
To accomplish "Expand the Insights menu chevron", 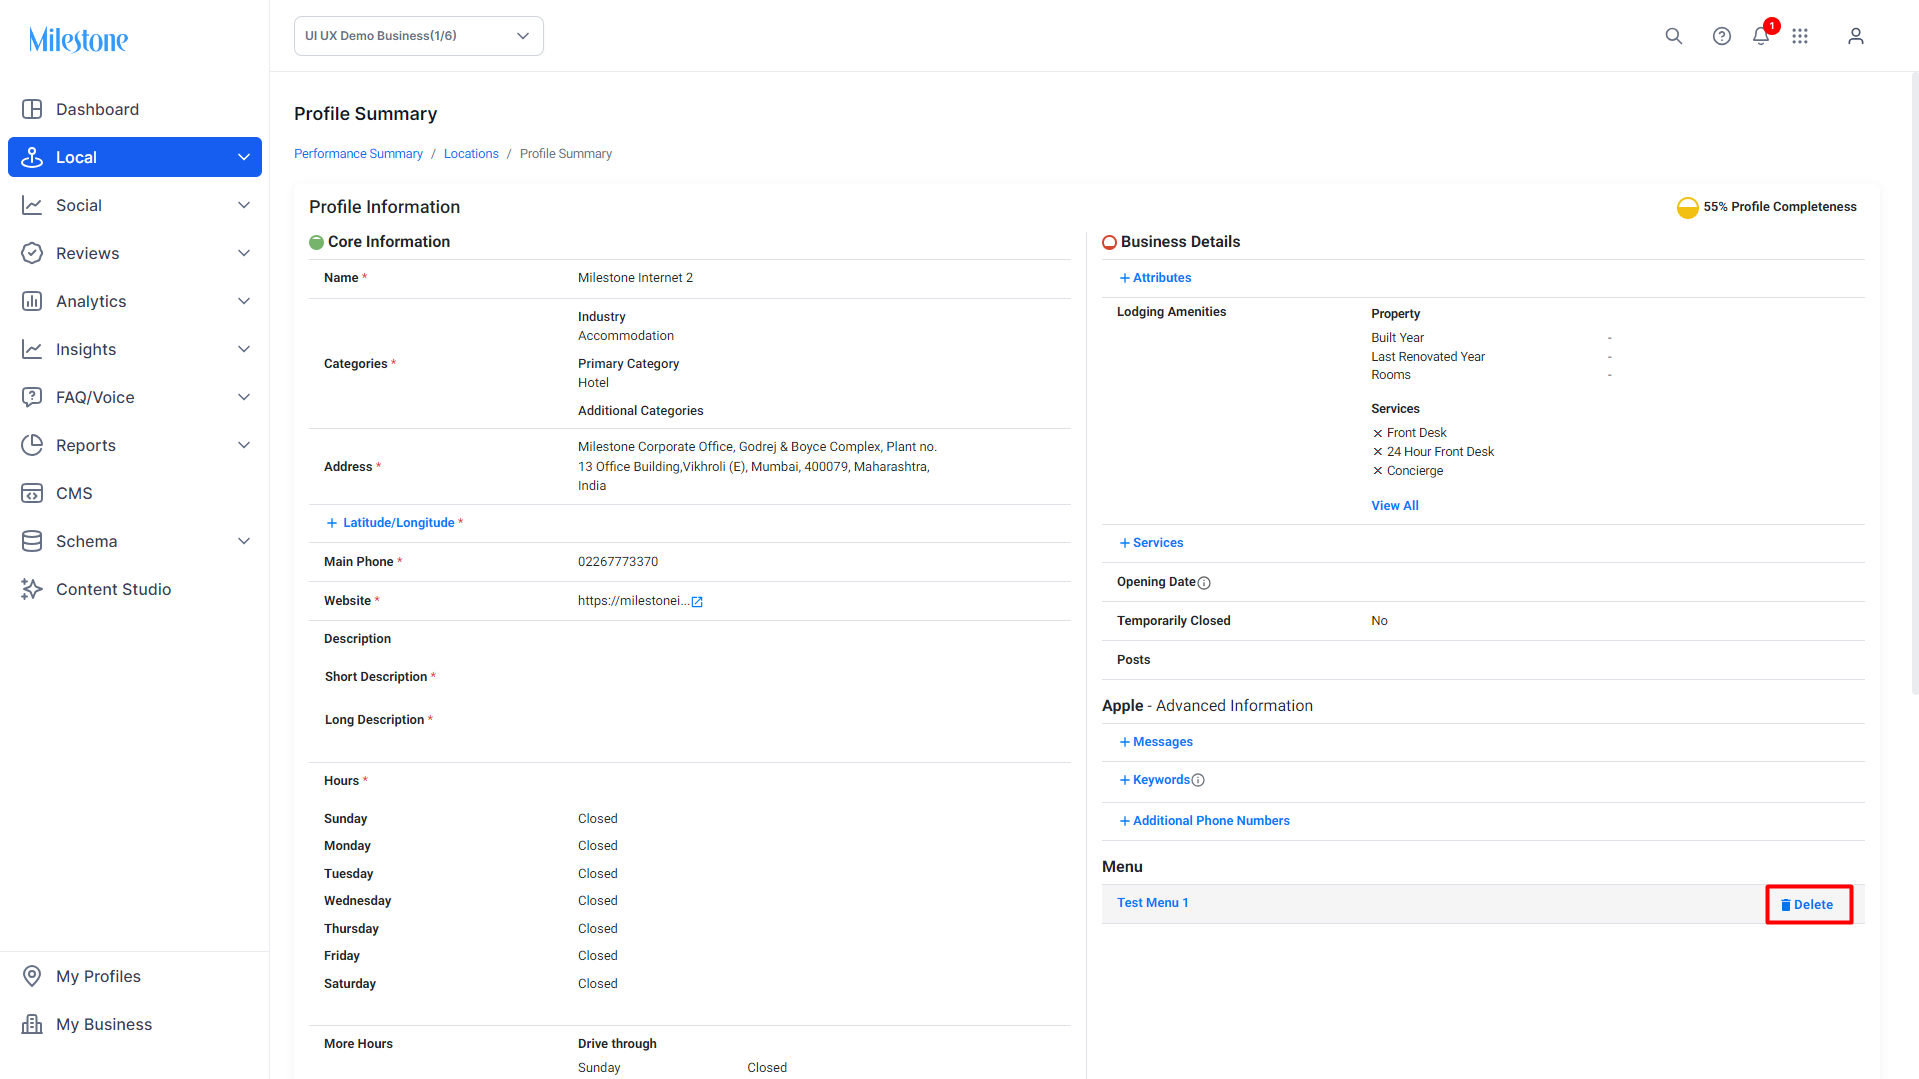I will point(244,349).
